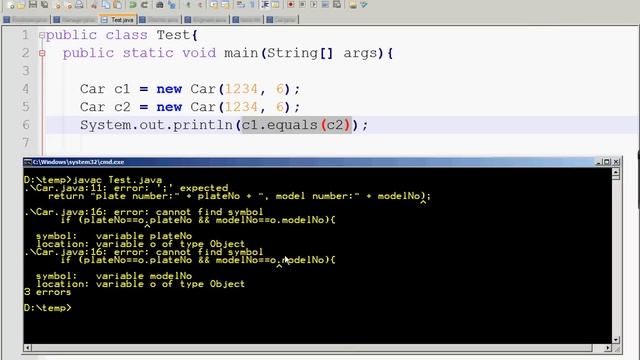
Task: Paste with the clipboard icon
Action: pyautogui.click(x=117, y=4)
